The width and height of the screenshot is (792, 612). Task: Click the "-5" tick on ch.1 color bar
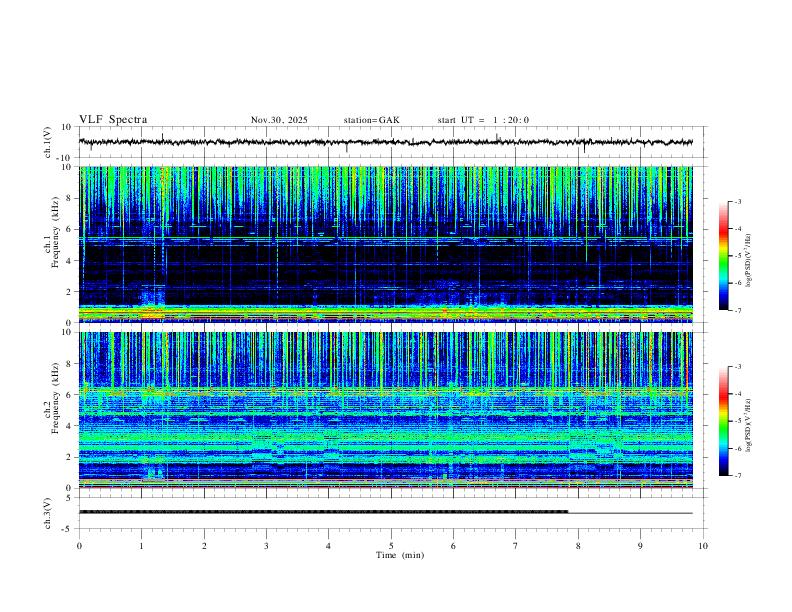[738, 256]
